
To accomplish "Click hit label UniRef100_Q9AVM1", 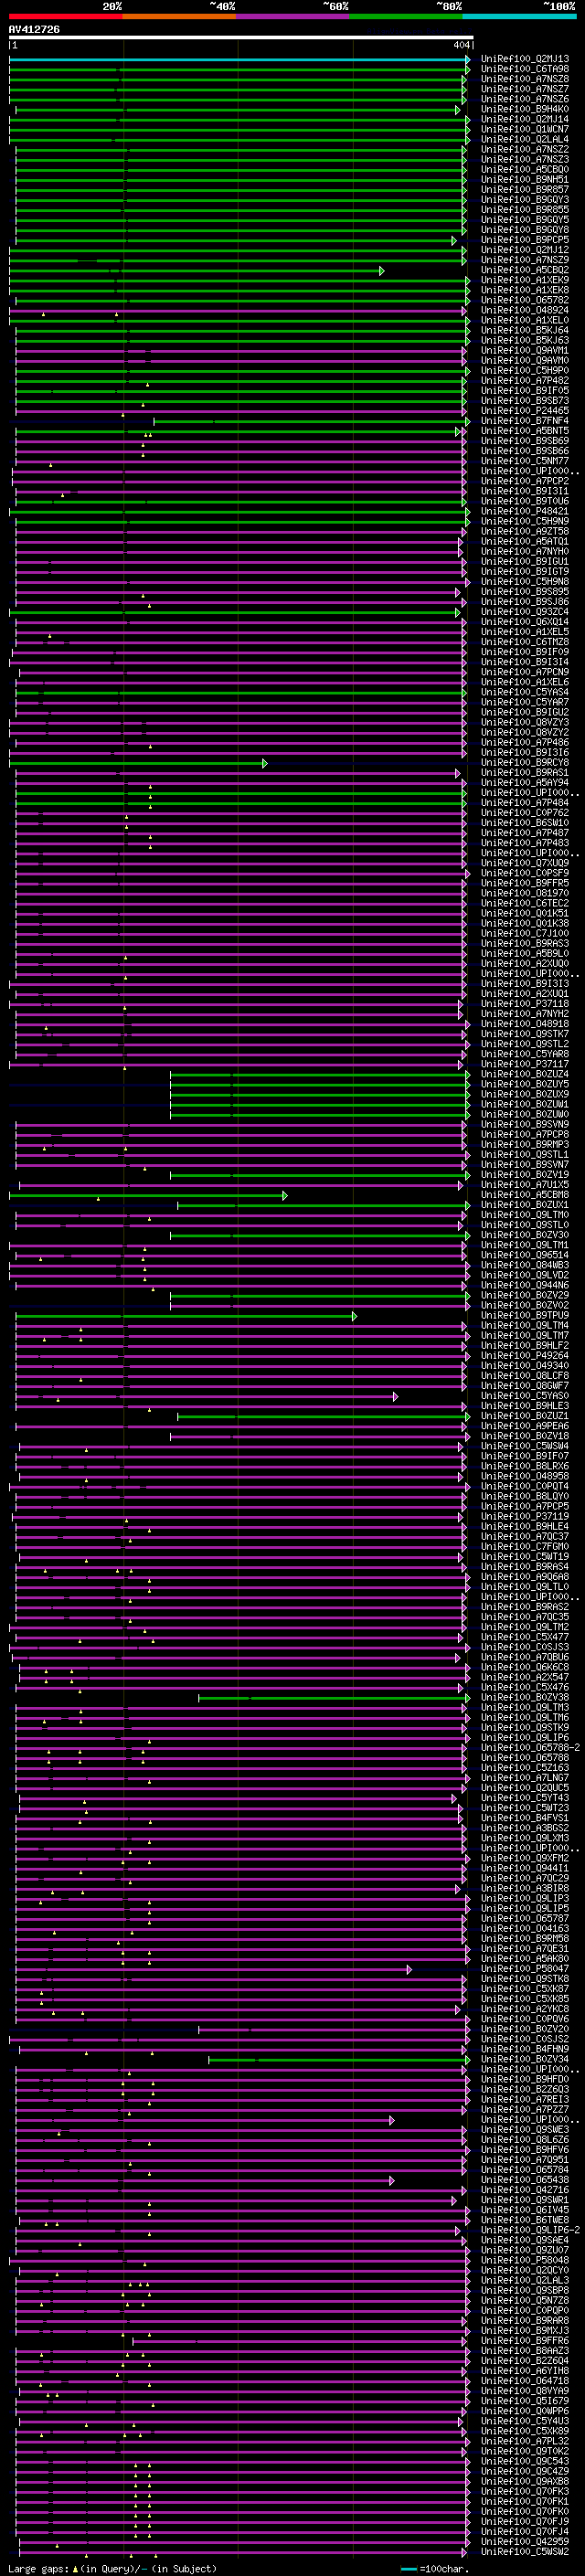I will point(525,350).
